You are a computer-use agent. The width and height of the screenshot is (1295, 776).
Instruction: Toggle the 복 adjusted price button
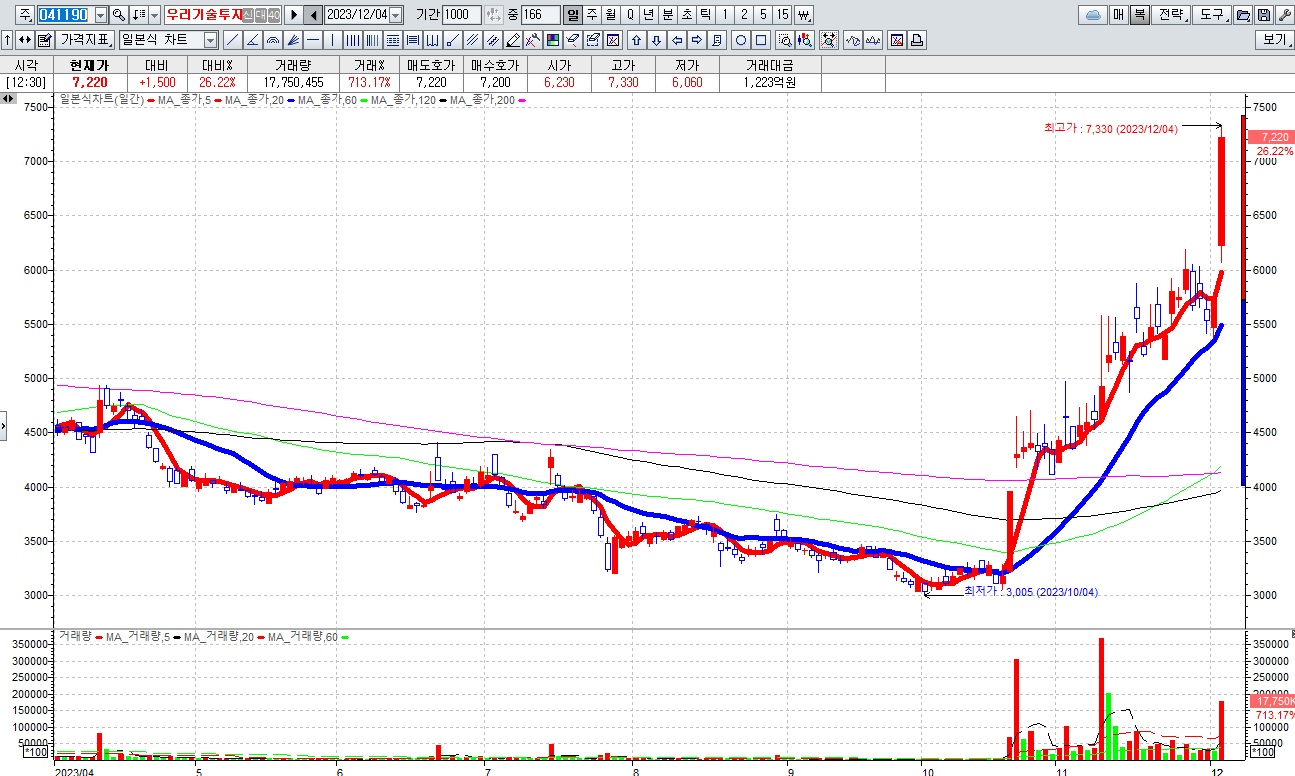click(x=1139, y=15)
